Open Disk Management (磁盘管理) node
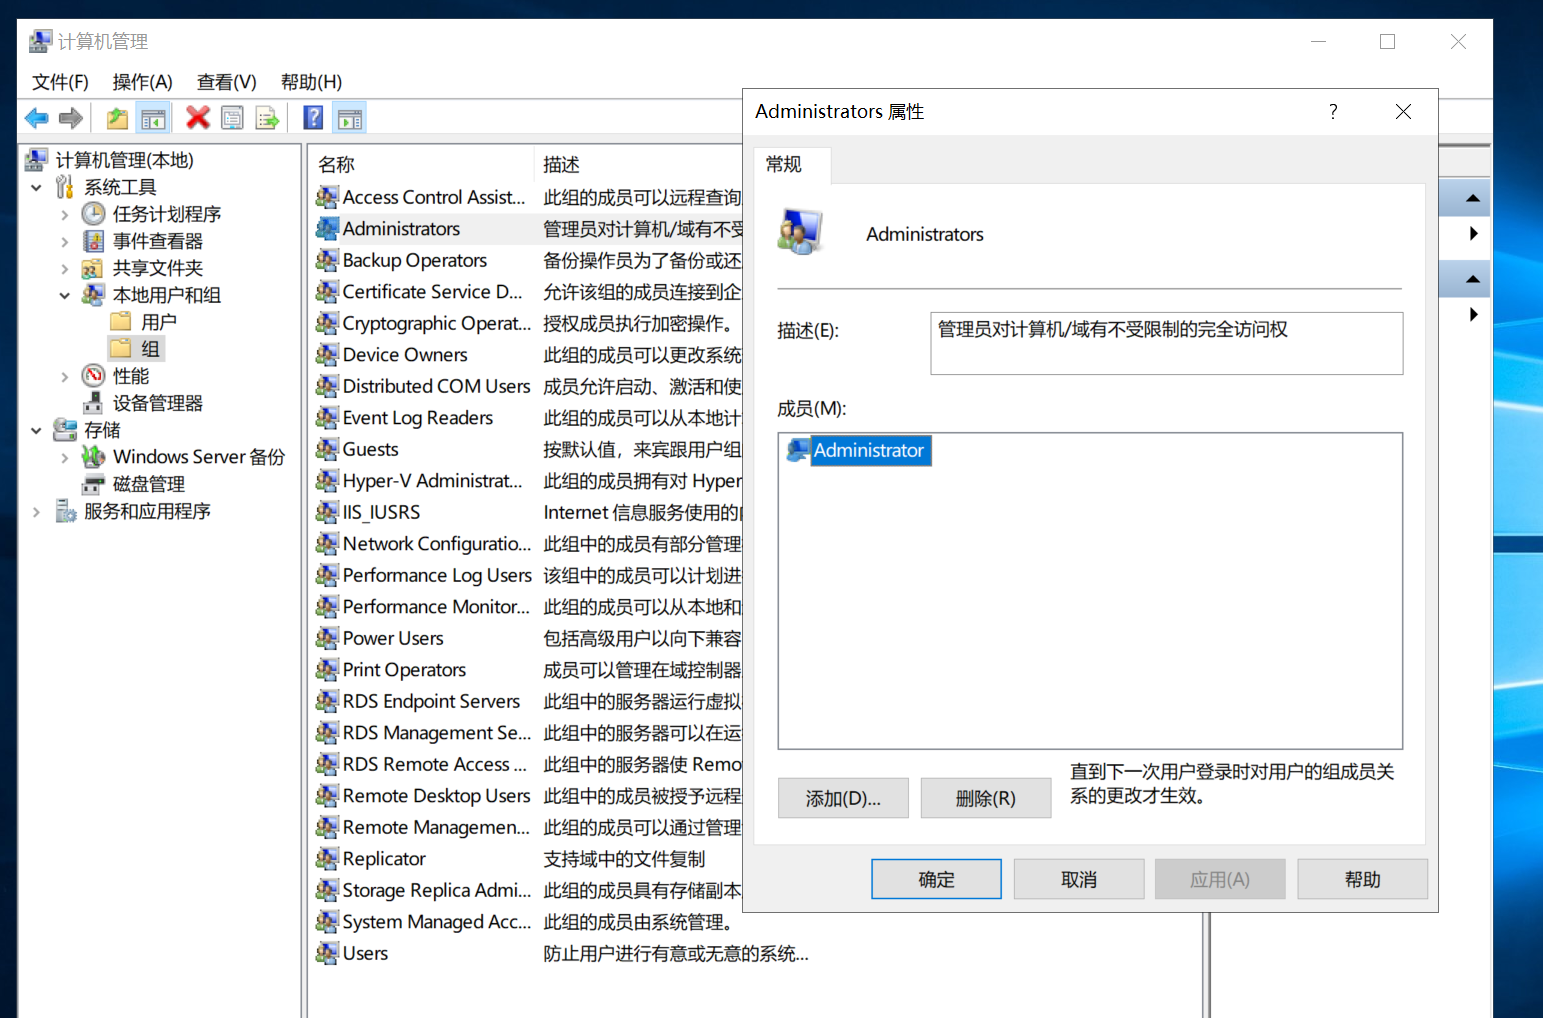Screen dimensions: 1543x1018 tap(148, 484)
